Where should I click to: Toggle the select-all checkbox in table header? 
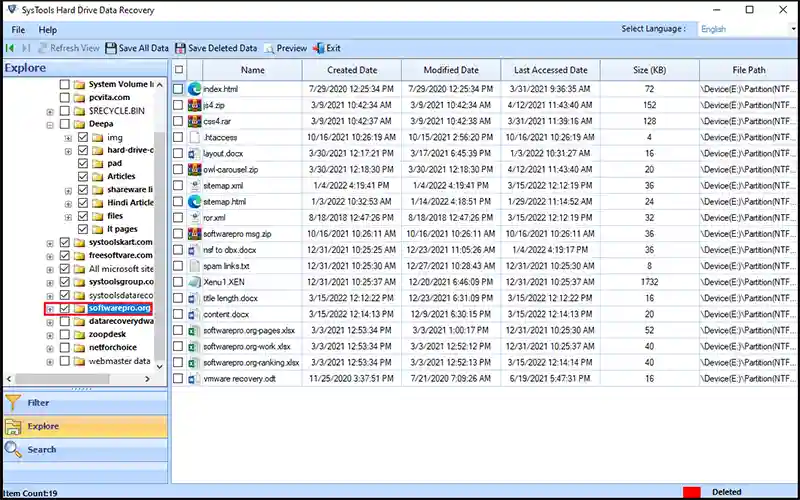point(179,70)
